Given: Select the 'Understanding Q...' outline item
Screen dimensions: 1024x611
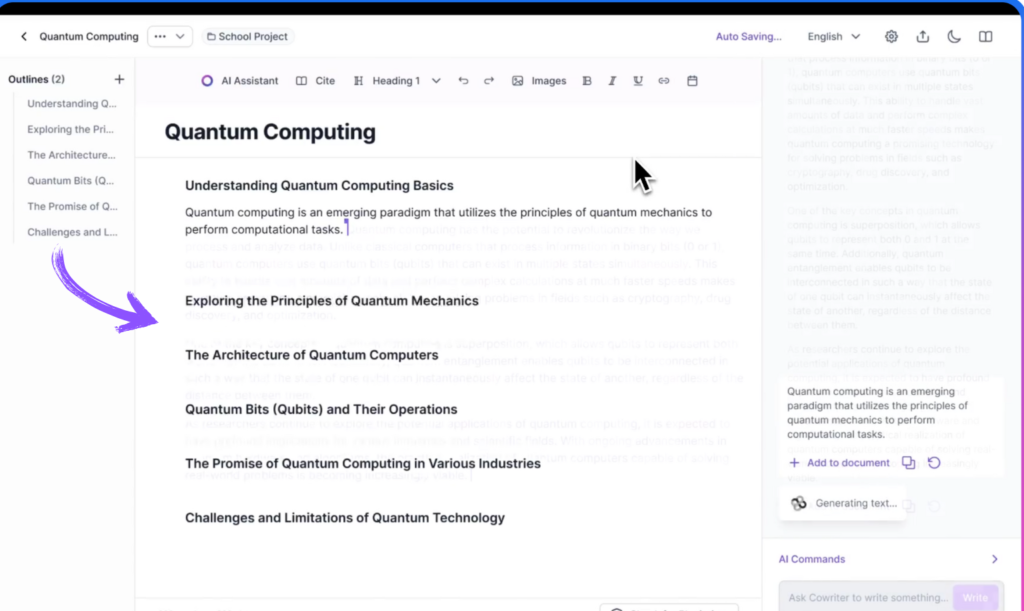Looking at the screenshot, I should [72, 104].
